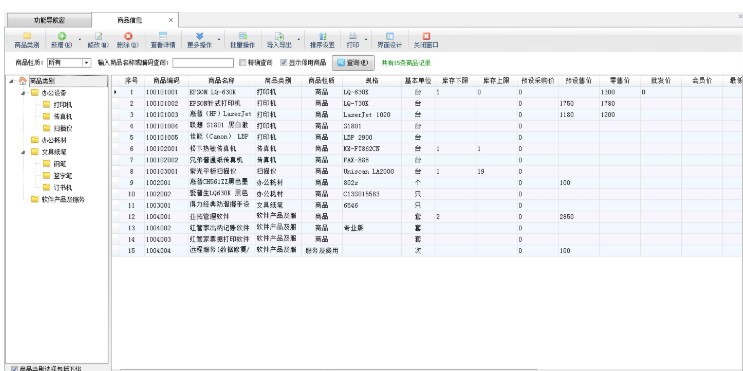This screenshot has width=743, height=371.
Task: Click the 会员价 column header
Action: click(x=702, y=81)
